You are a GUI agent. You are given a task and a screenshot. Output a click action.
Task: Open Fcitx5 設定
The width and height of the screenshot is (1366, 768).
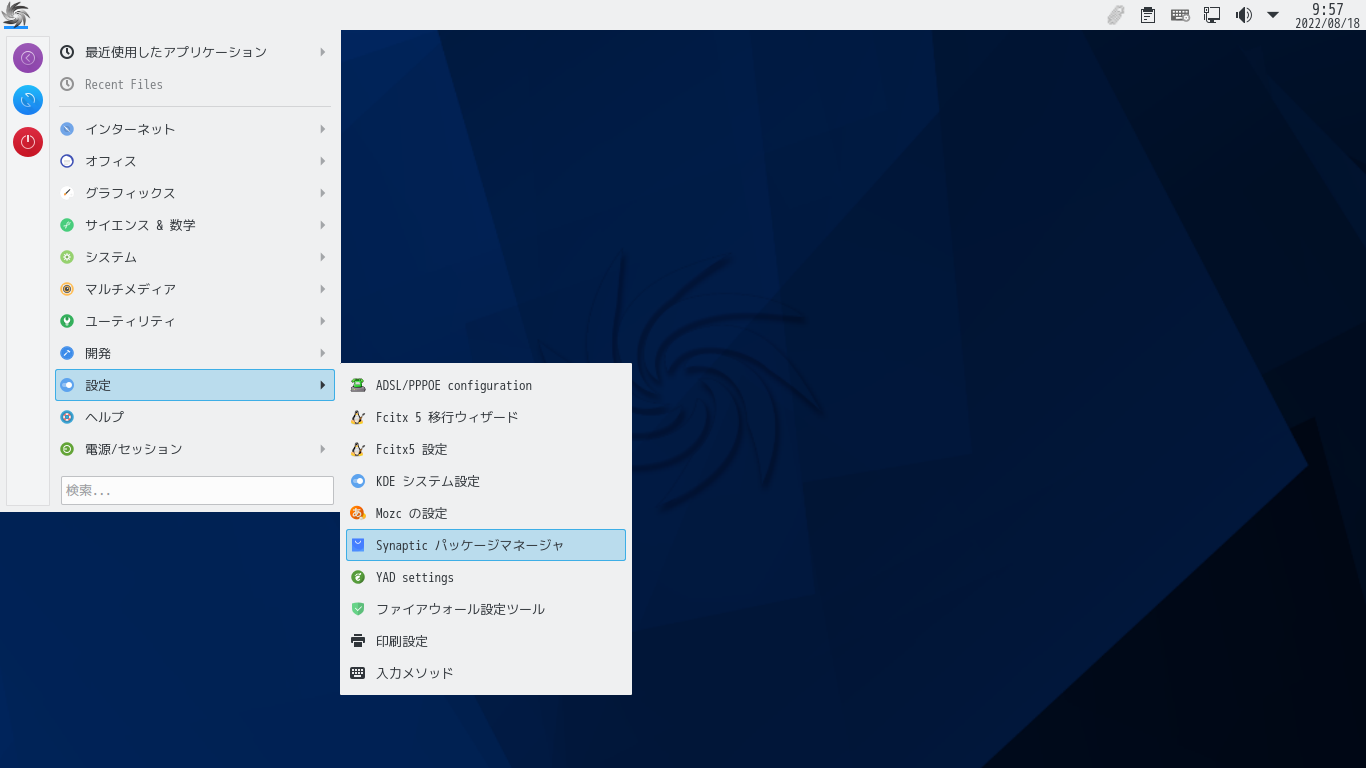(x=486, y=449)
